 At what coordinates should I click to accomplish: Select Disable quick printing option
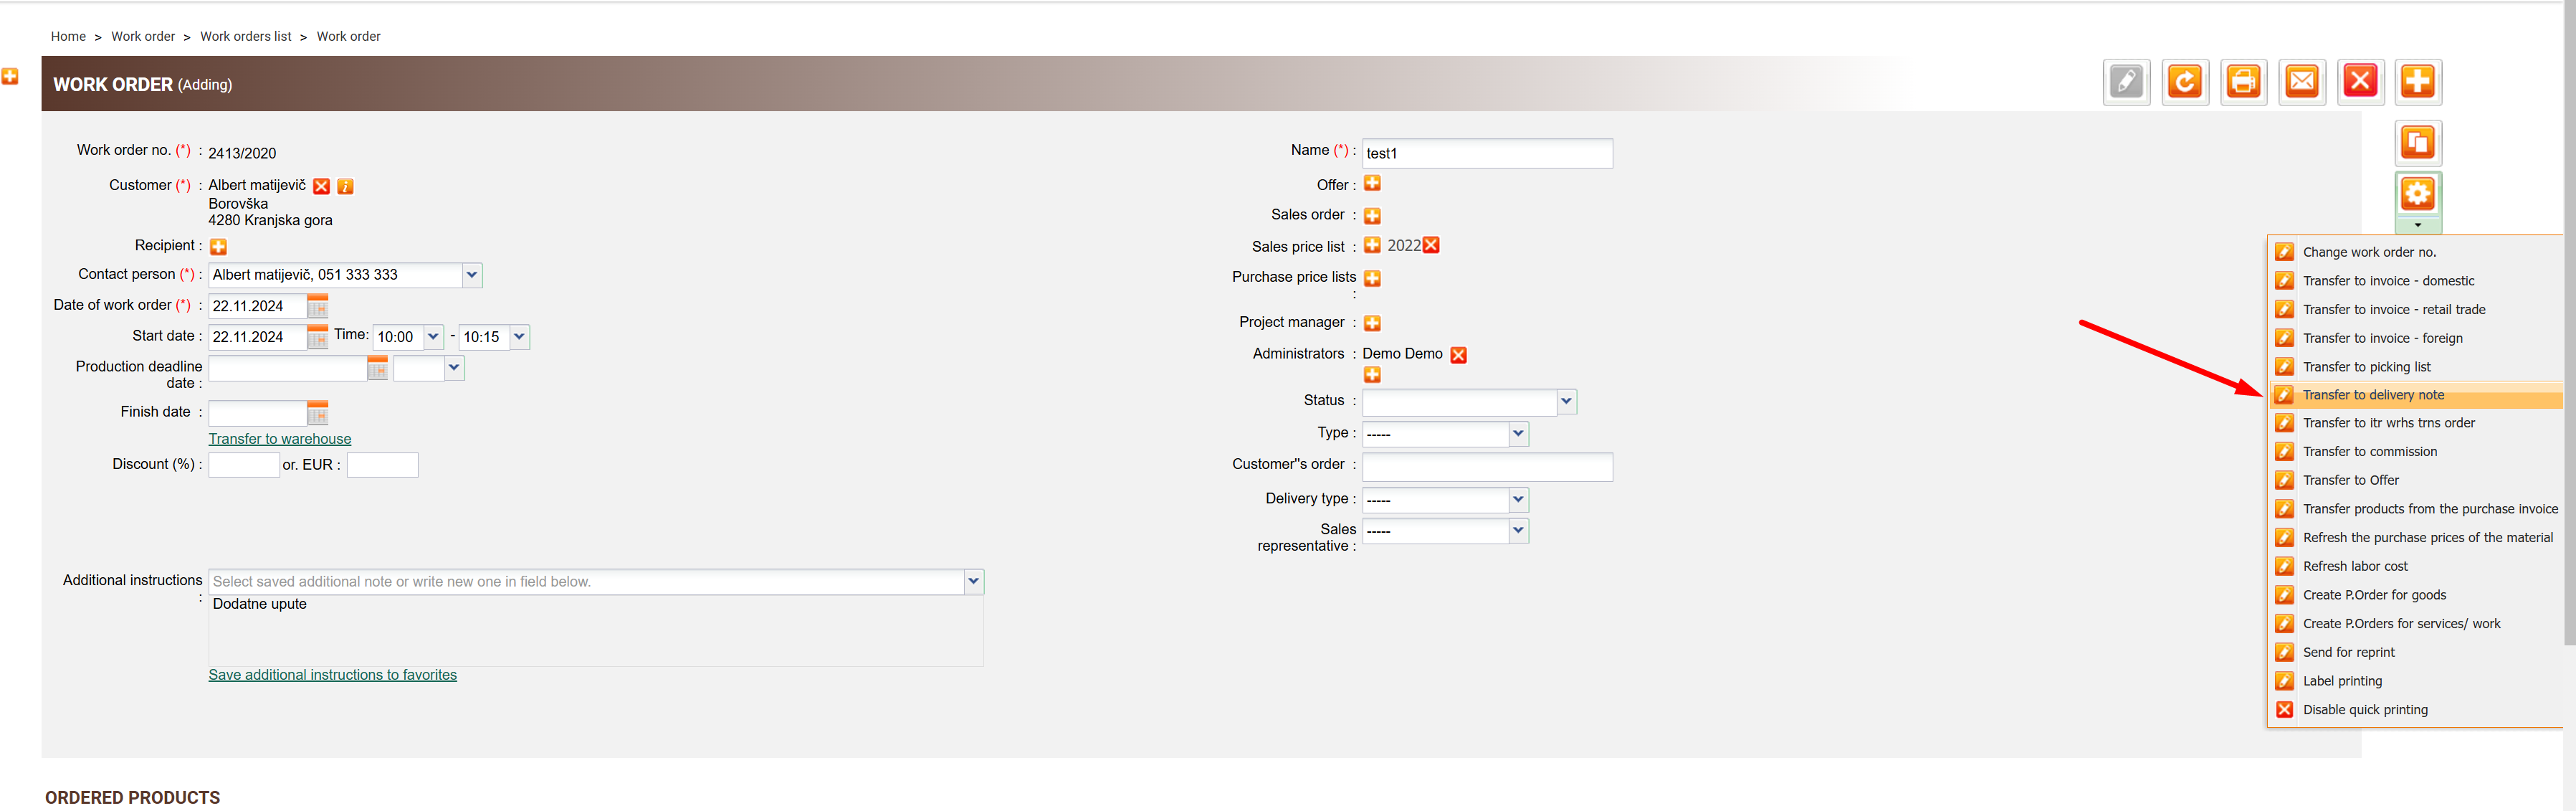coord(2364,710)
